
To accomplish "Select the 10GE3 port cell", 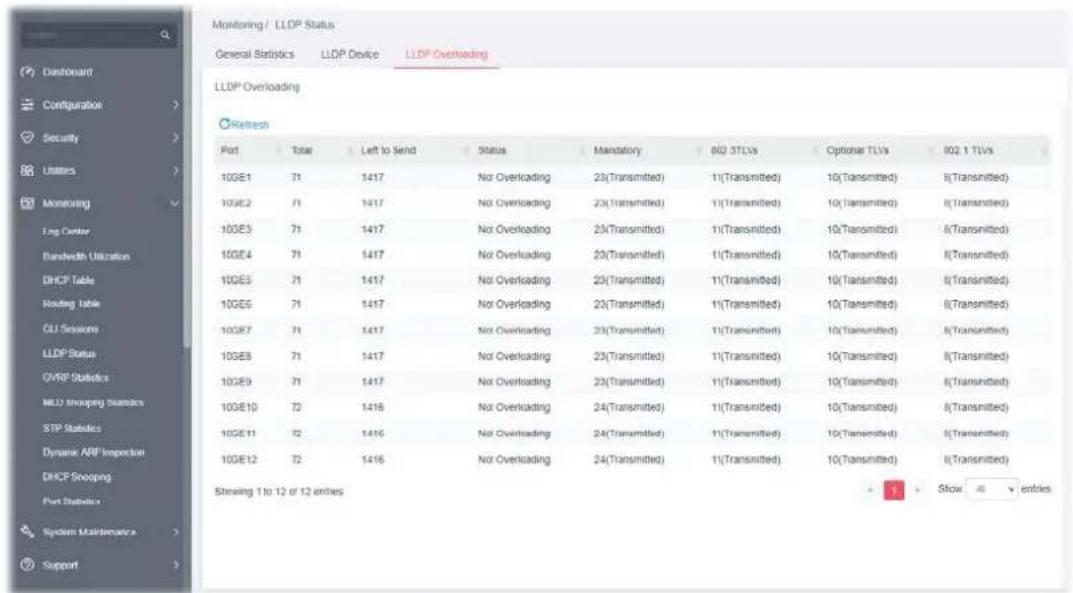I will tap(236, 229).
